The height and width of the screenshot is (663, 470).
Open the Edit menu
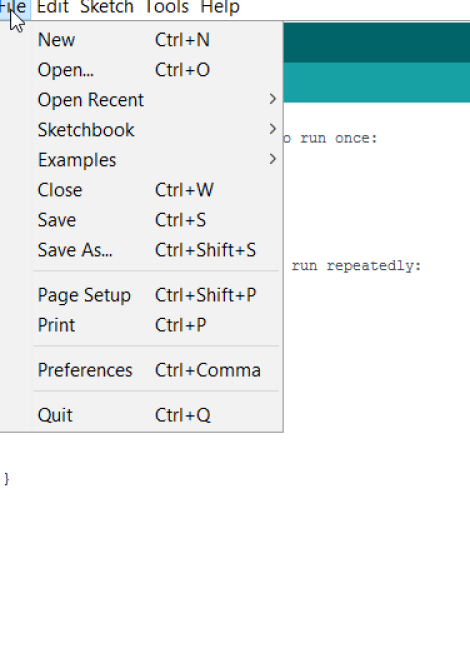pyautogui.click(x=53, y=8)
